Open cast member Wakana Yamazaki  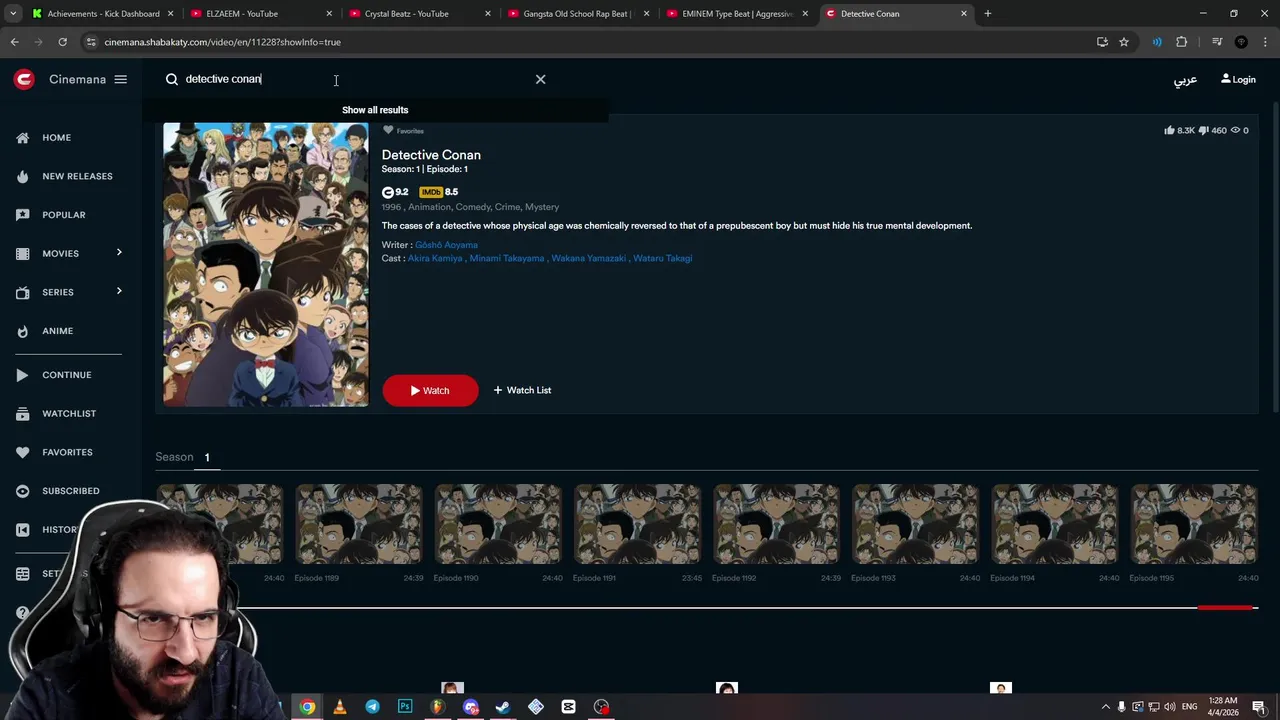point(589,258)
